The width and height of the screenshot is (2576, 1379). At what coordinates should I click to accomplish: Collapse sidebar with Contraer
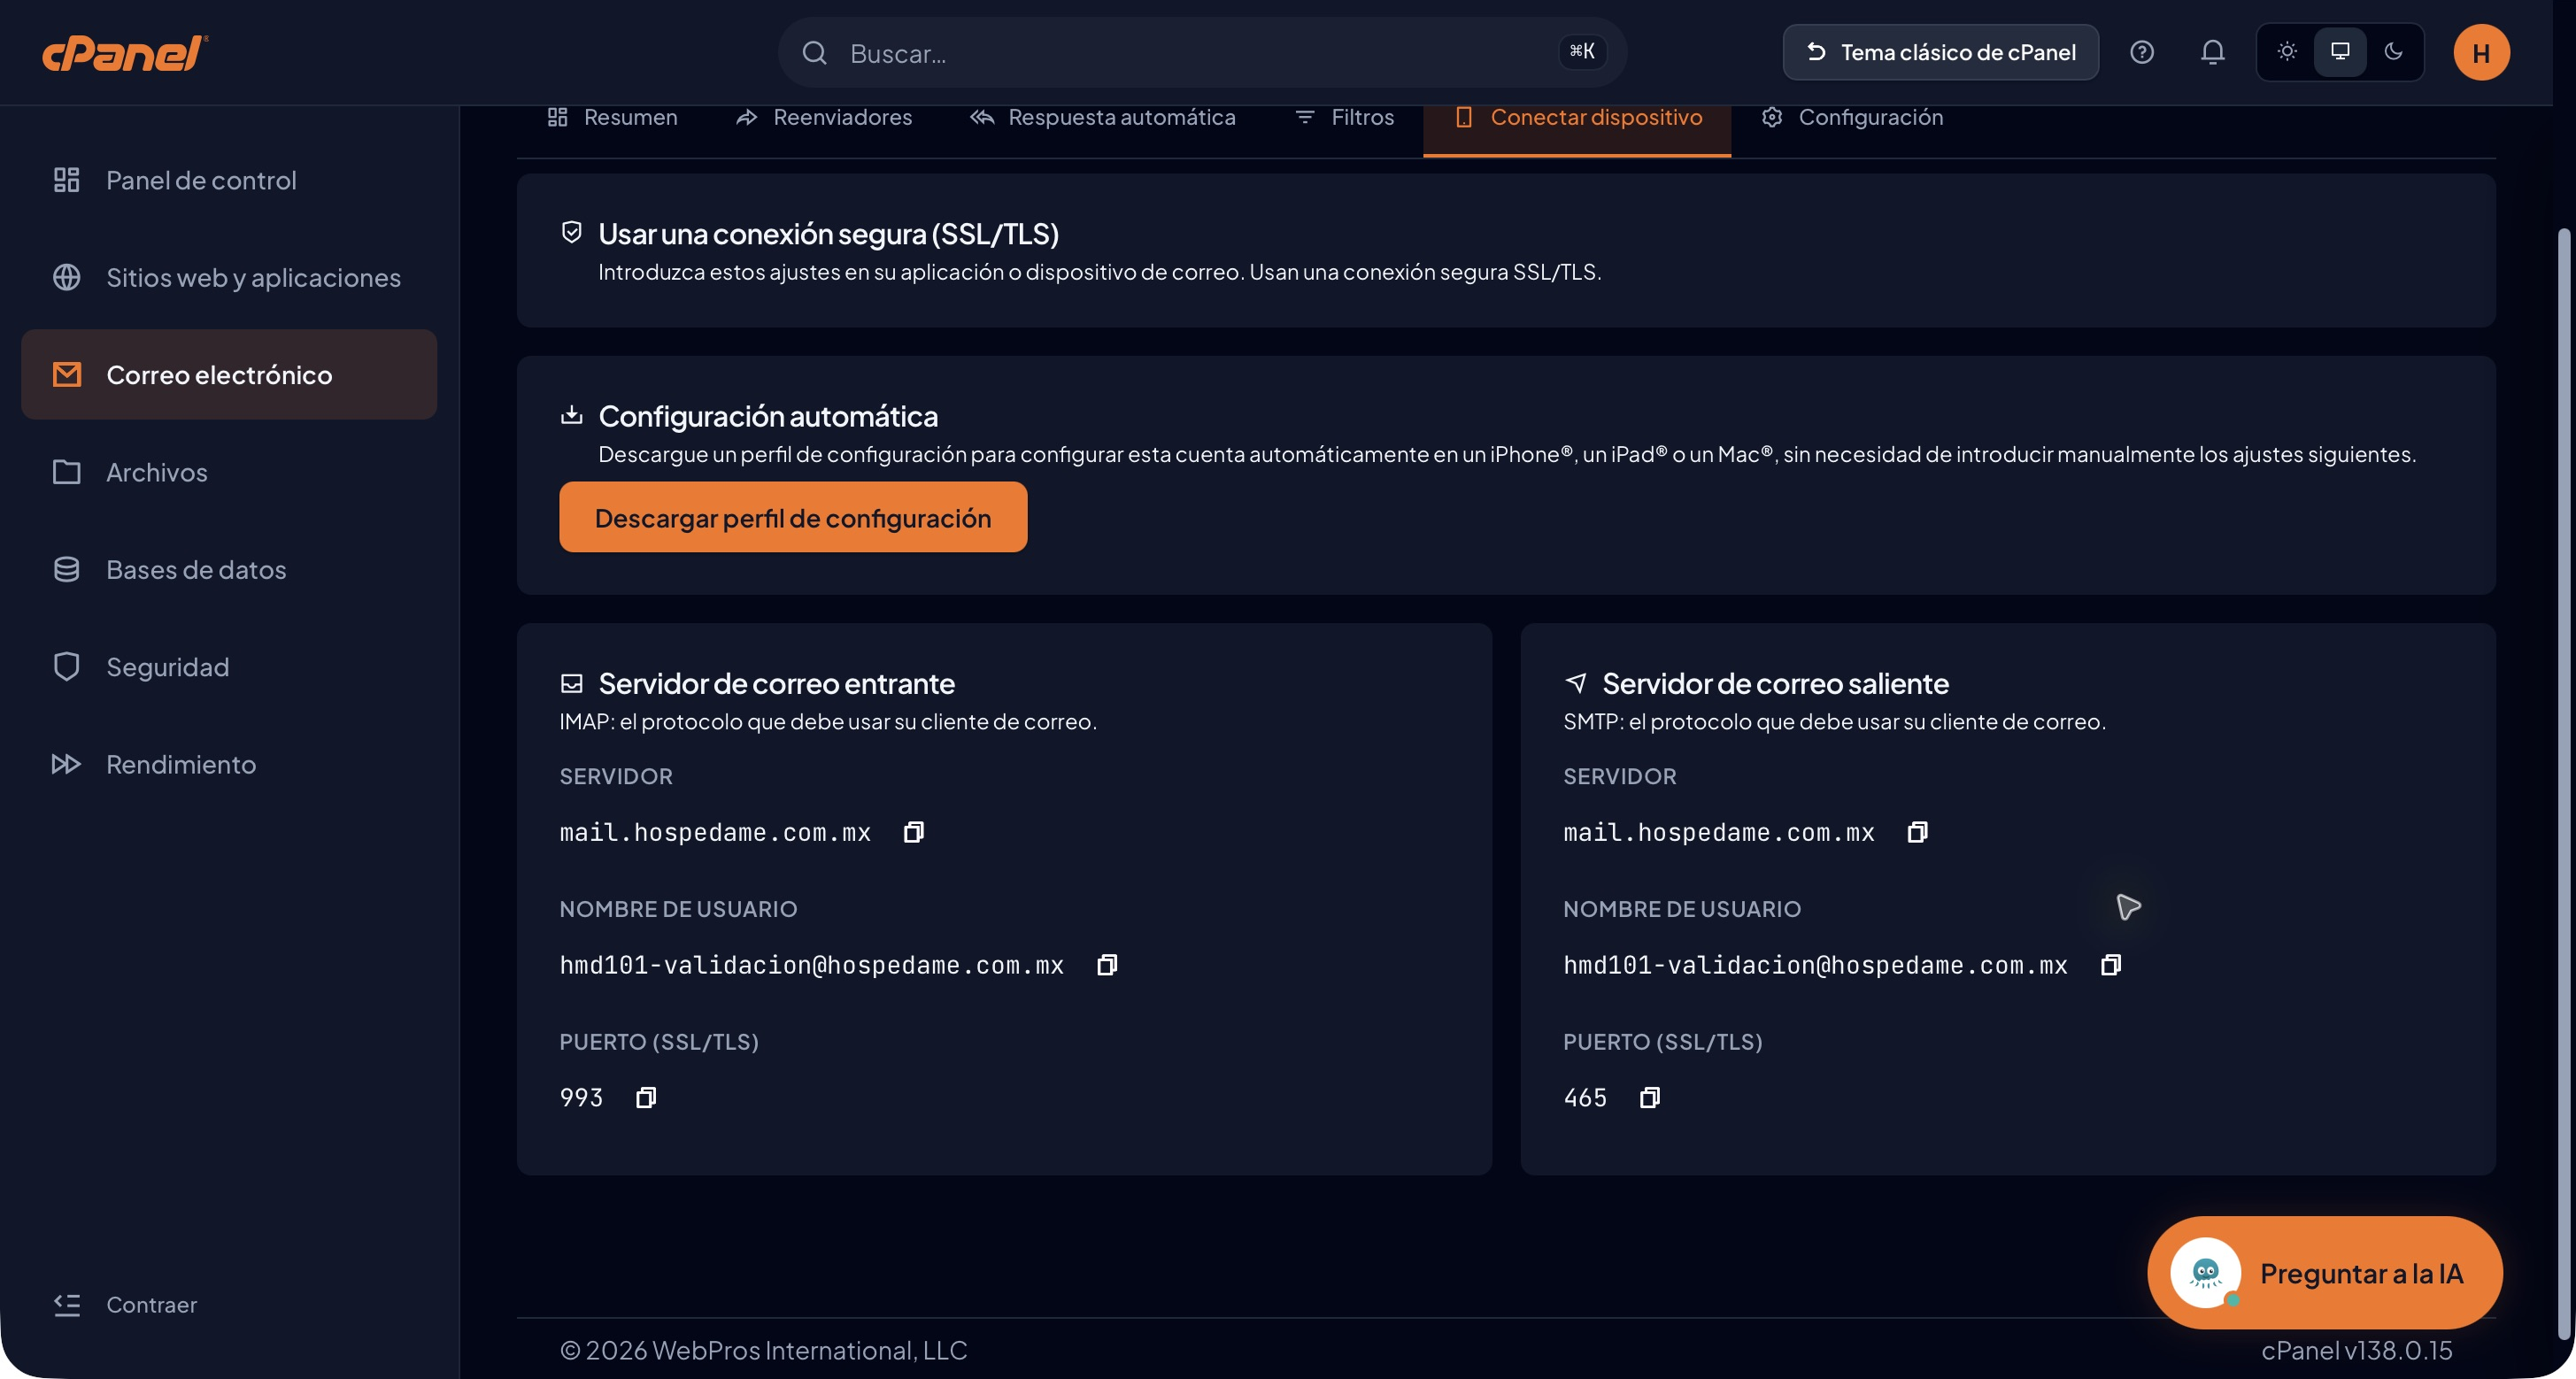pyautogui.click(x=125, y=1305)
